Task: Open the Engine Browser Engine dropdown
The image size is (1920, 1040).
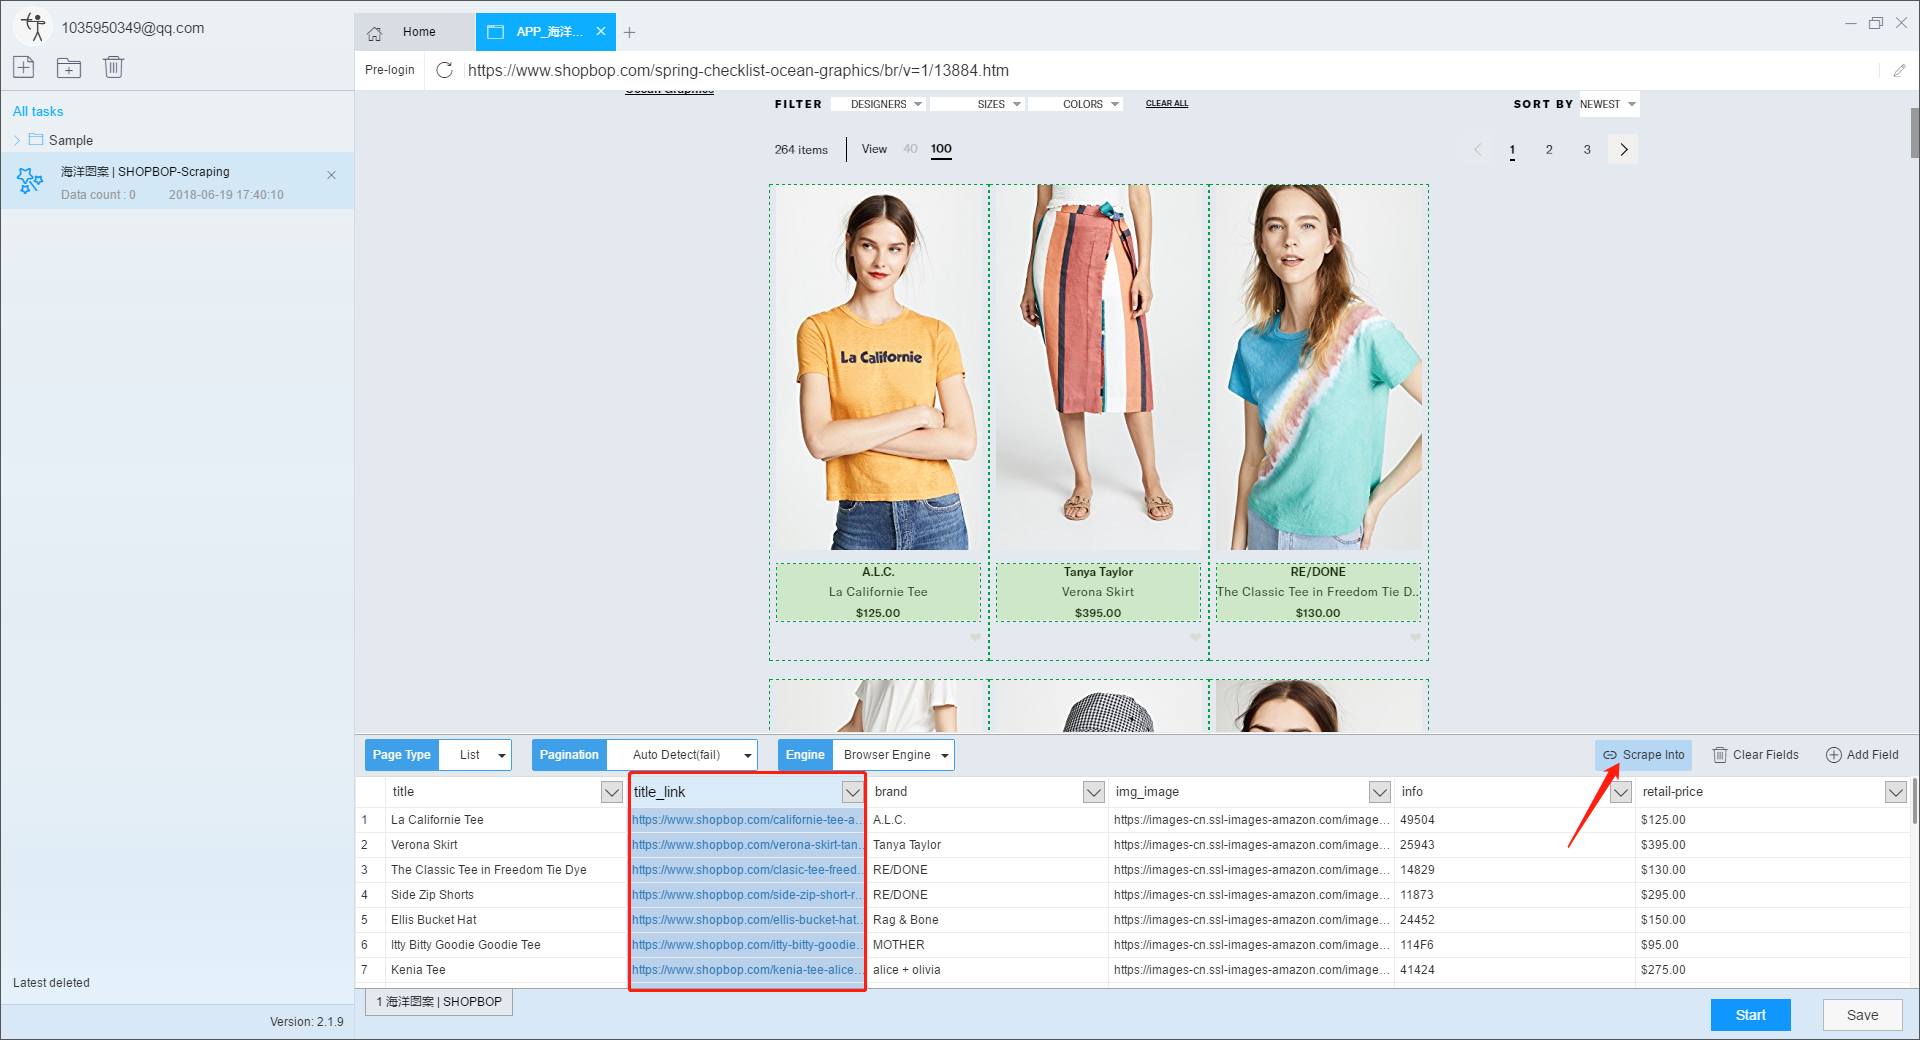Action: 893,755
